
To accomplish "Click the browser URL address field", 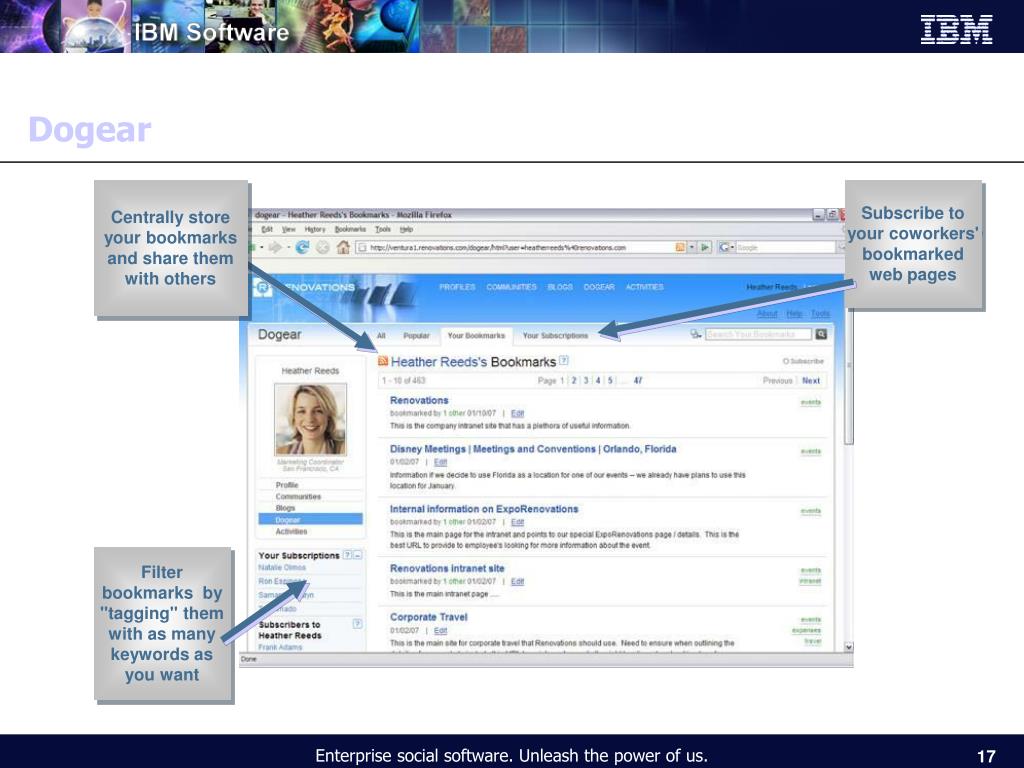I will pos(516,248).
